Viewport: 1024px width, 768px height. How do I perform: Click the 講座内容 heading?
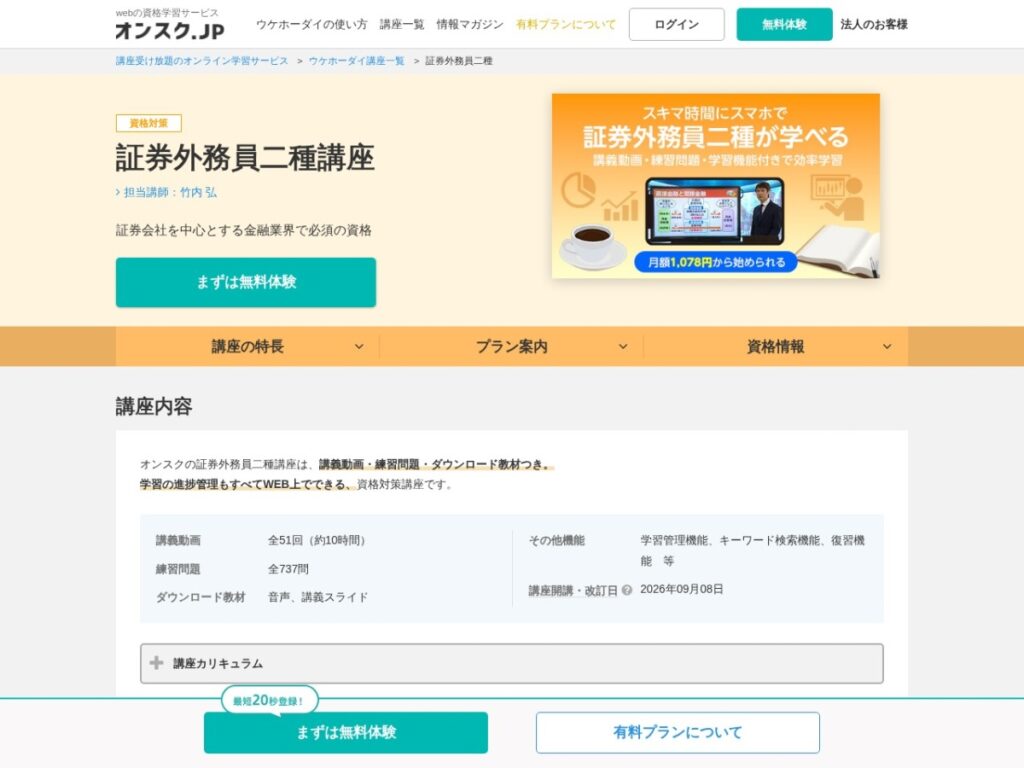(x=154, y=406)
